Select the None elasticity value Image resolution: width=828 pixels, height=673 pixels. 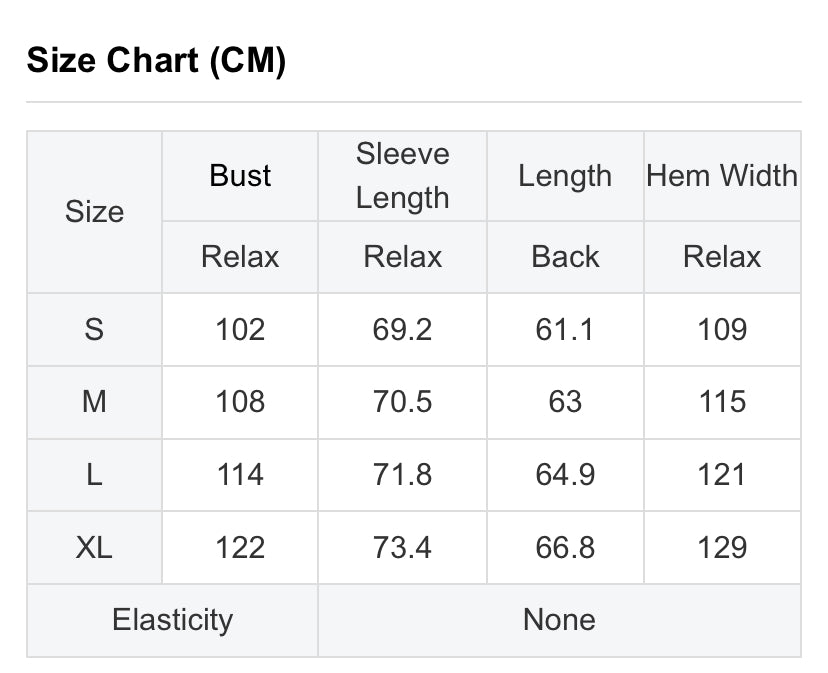click(559, 620)
